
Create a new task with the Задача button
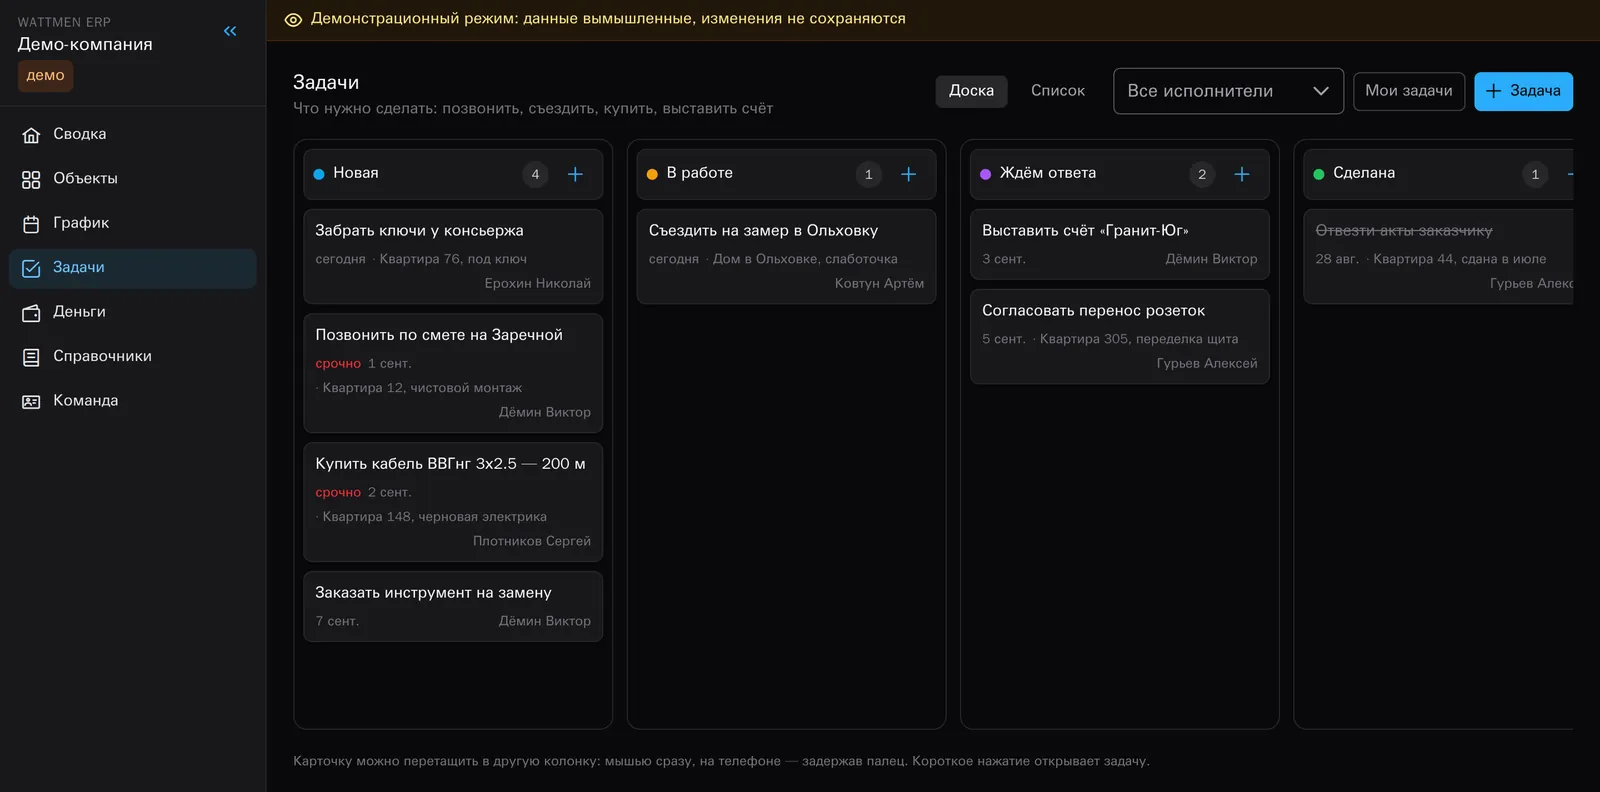[1523, 91]
